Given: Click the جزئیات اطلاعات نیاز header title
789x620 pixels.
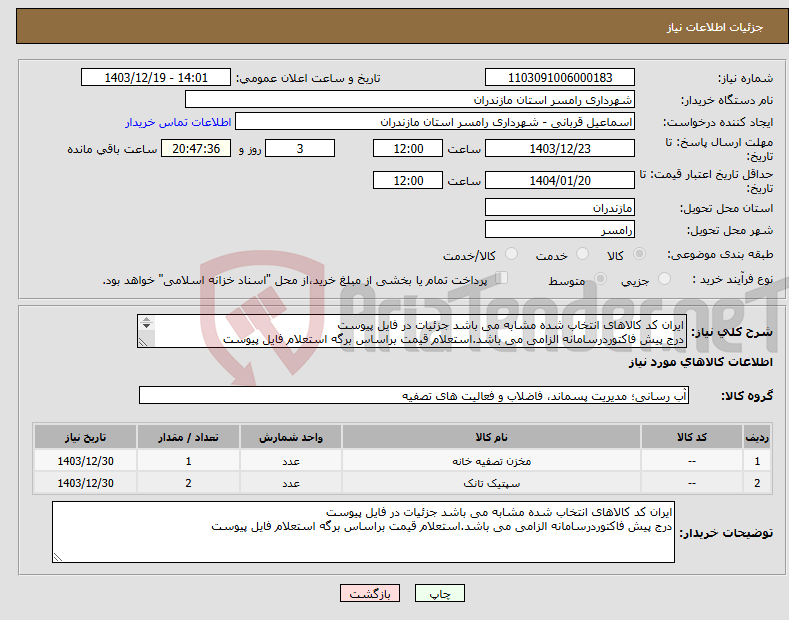Looking at the screenshot, I should [715, 27].
